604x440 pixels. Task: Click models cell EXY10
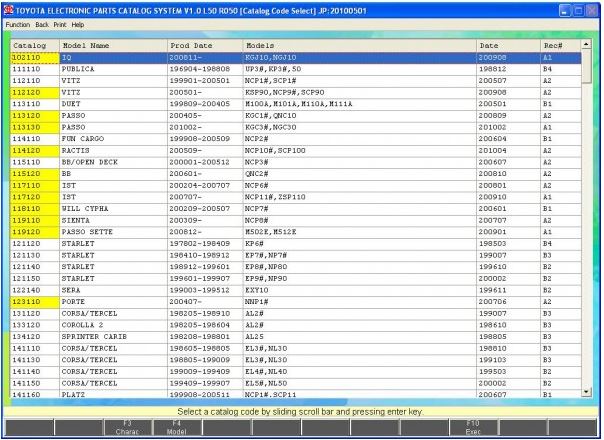point(360,290)
